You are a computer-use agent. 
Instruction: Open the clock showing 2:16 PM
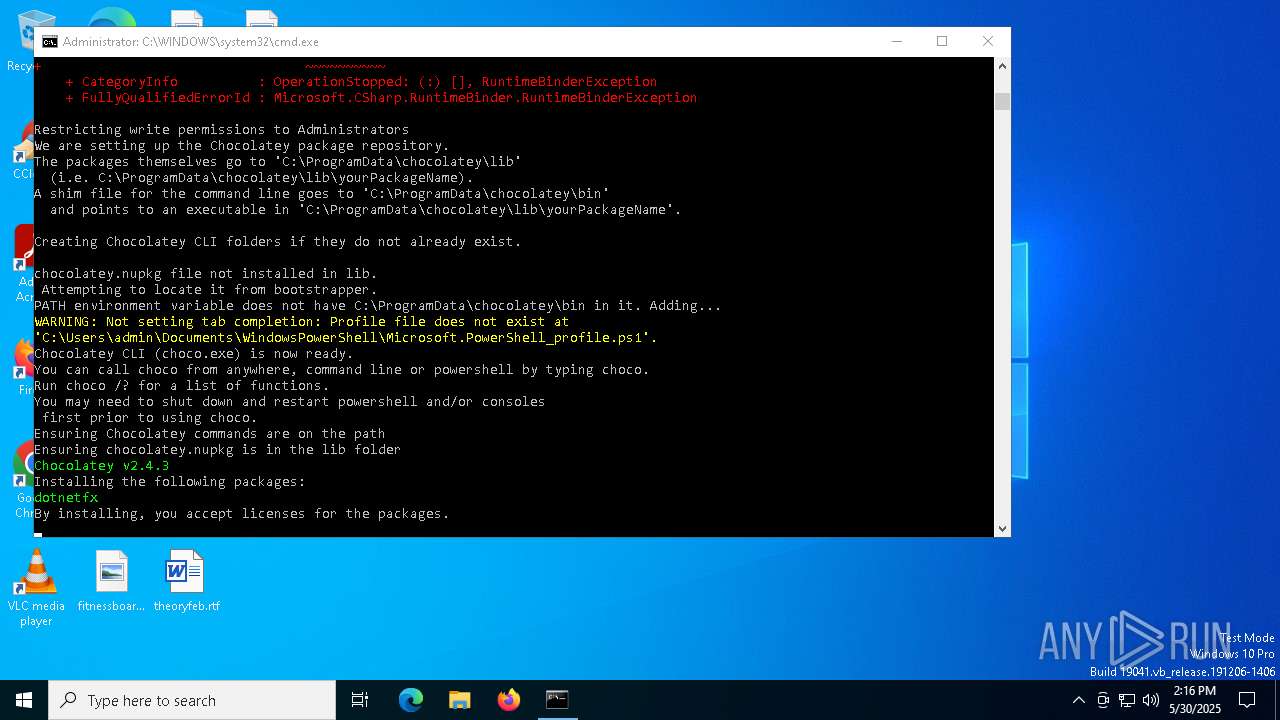click(1195, 700)
